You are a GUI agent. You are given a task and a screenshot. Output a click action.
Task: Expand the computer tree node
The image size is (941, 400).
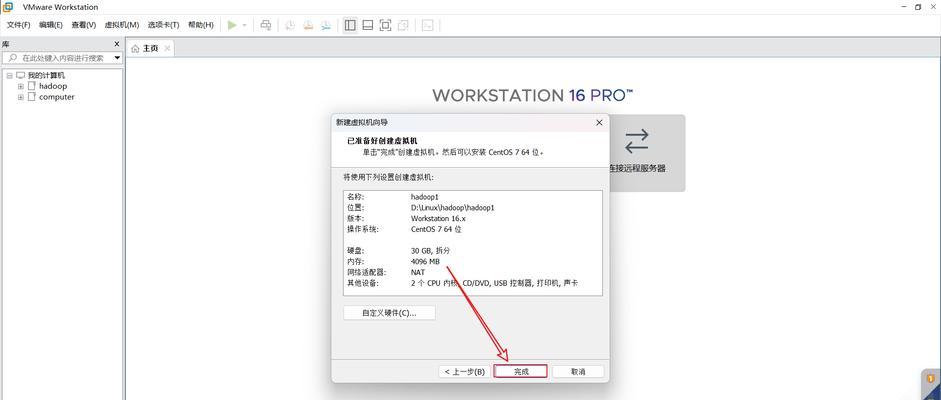coord(20,97)
